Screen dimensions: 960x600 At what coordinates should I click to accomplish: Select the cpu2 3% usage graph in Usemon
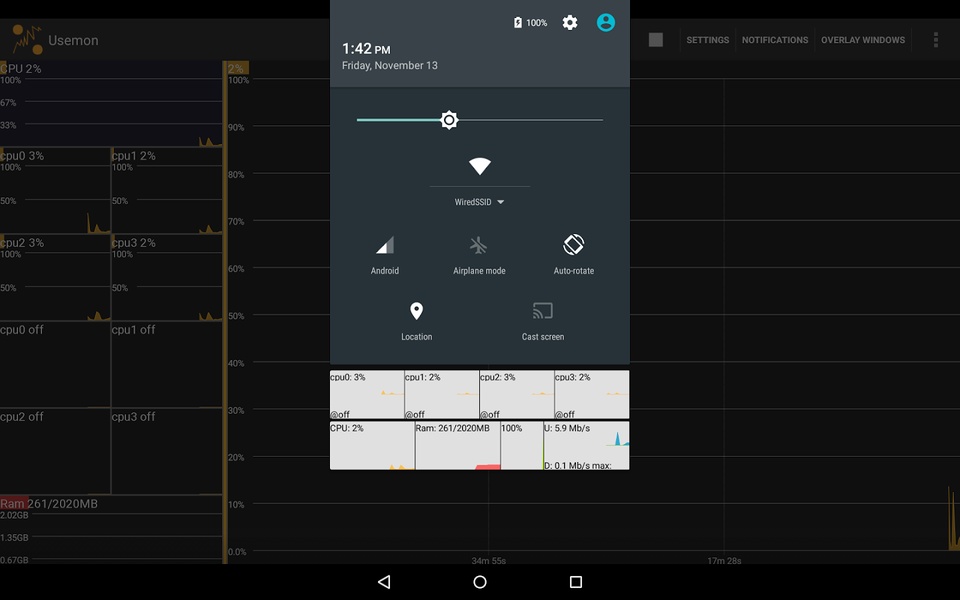tap(55, 278)
